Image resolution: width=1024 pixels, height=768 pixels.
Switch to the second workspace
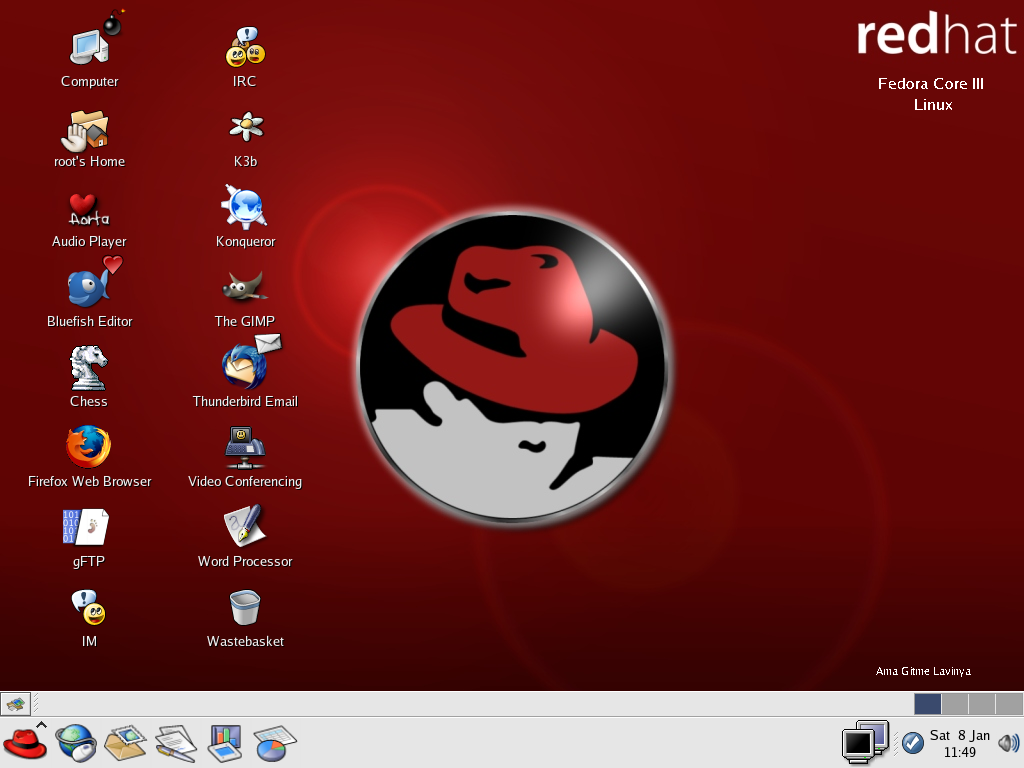(955, 704)
